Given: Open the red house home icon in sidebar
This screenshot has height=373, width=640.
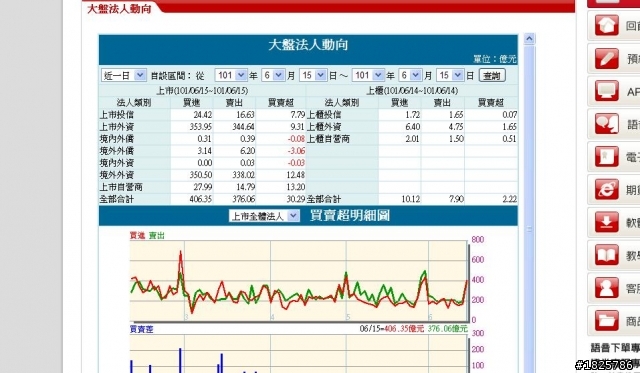Looking at the screenshot, I should click(607, 25).
